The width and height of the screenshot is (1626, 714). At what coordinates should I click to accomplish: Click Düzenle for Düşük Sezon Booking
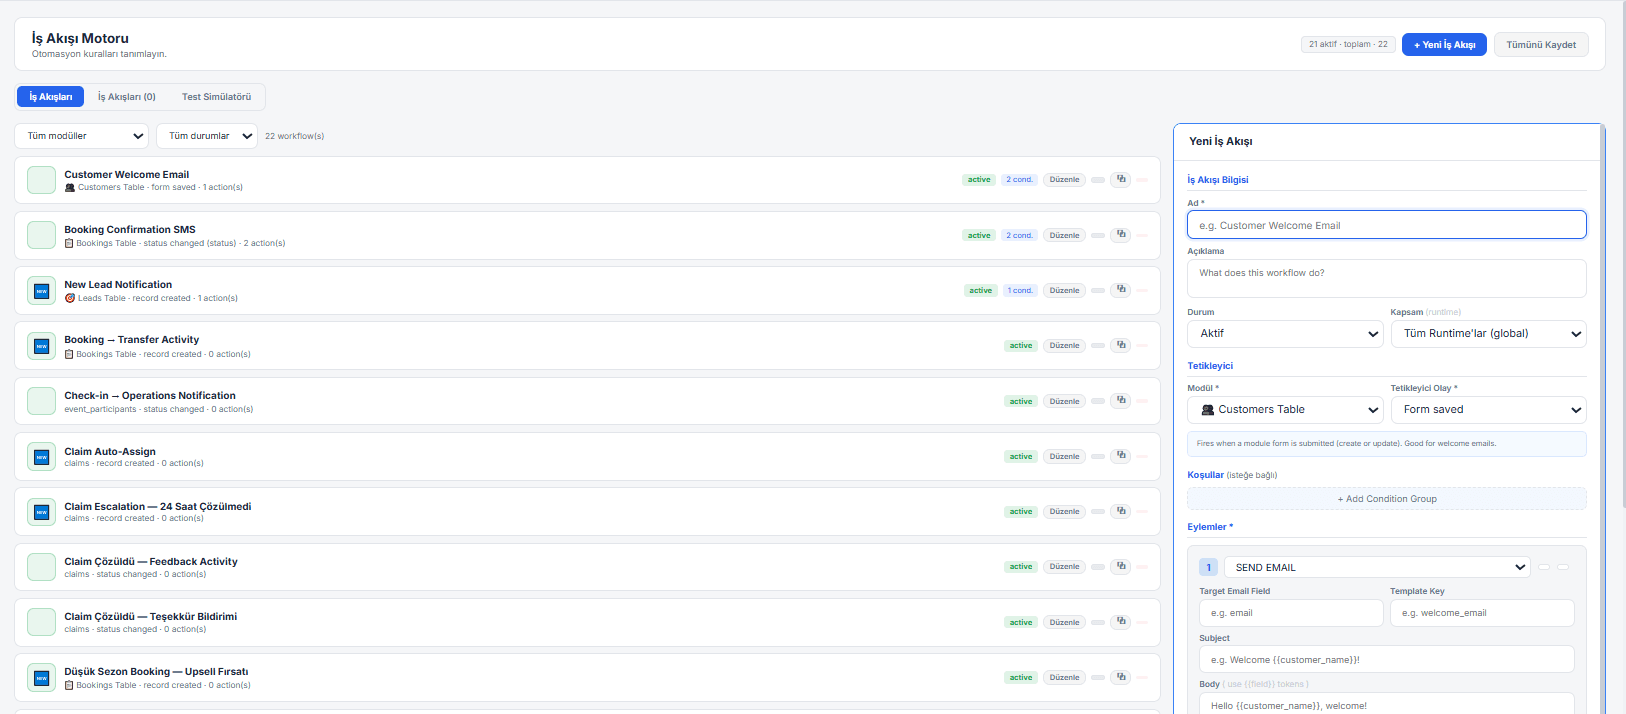tap(1064, 677)
